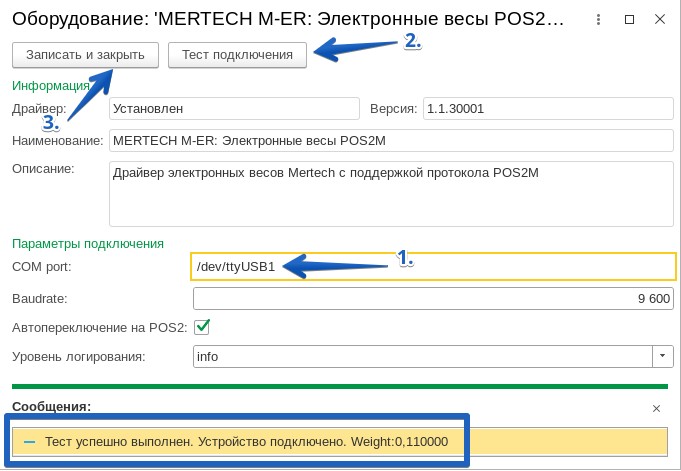
Task: Run Тест подключения connection test
Action: pyautogui.click(x=237, y=55)
